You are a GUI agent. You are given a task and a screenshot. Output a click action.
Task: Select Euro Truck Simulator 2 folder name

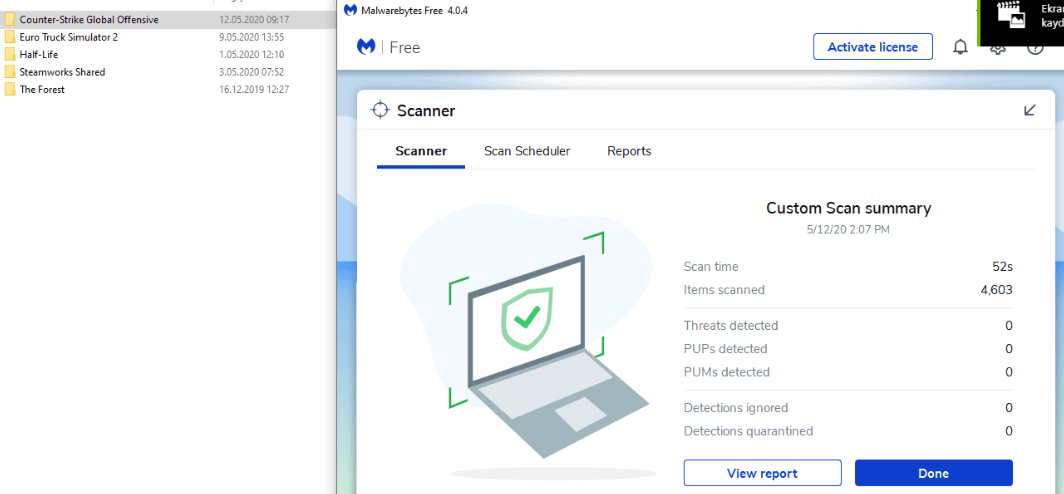point(69,37)
